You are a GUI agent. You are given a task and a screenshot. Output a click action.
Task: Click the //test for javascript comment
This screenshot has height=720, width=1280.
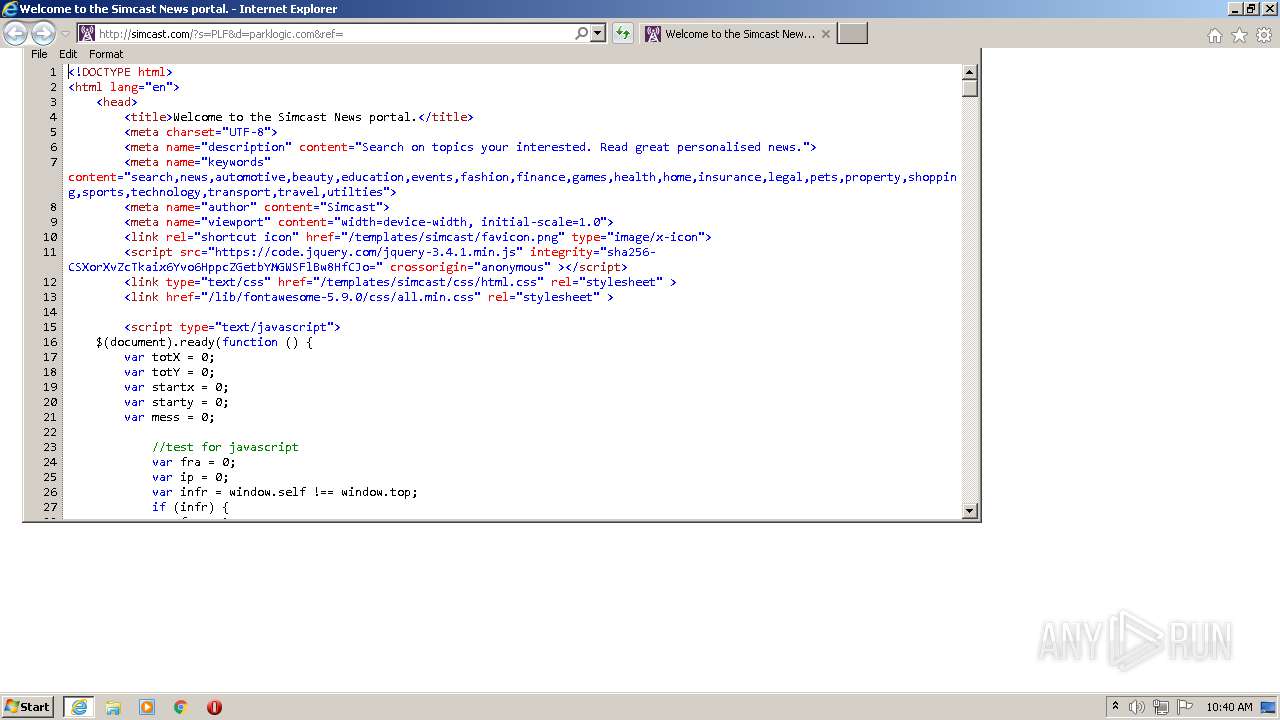pos(225,447)
